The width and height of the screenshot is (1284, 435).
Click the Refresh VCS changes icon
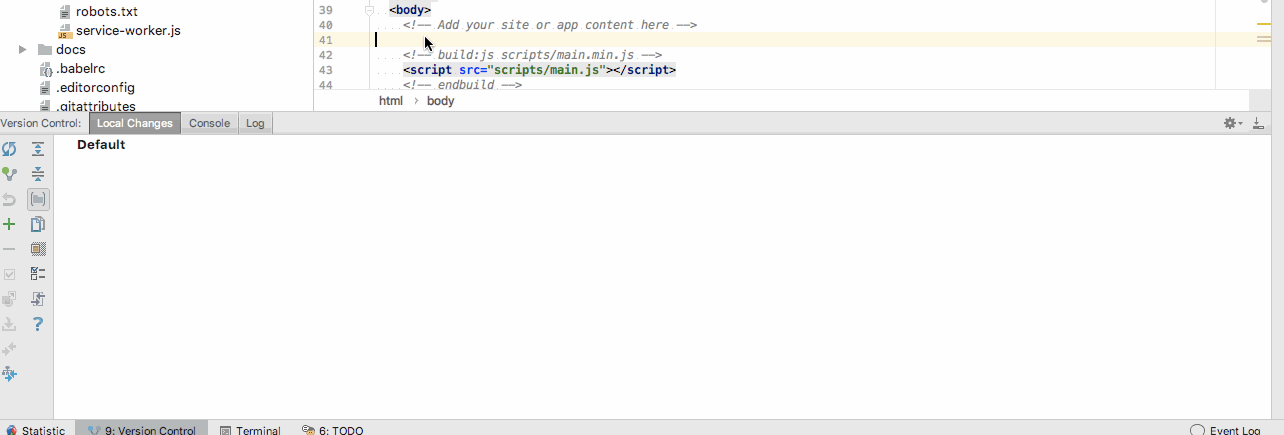(x=9, y=149)
